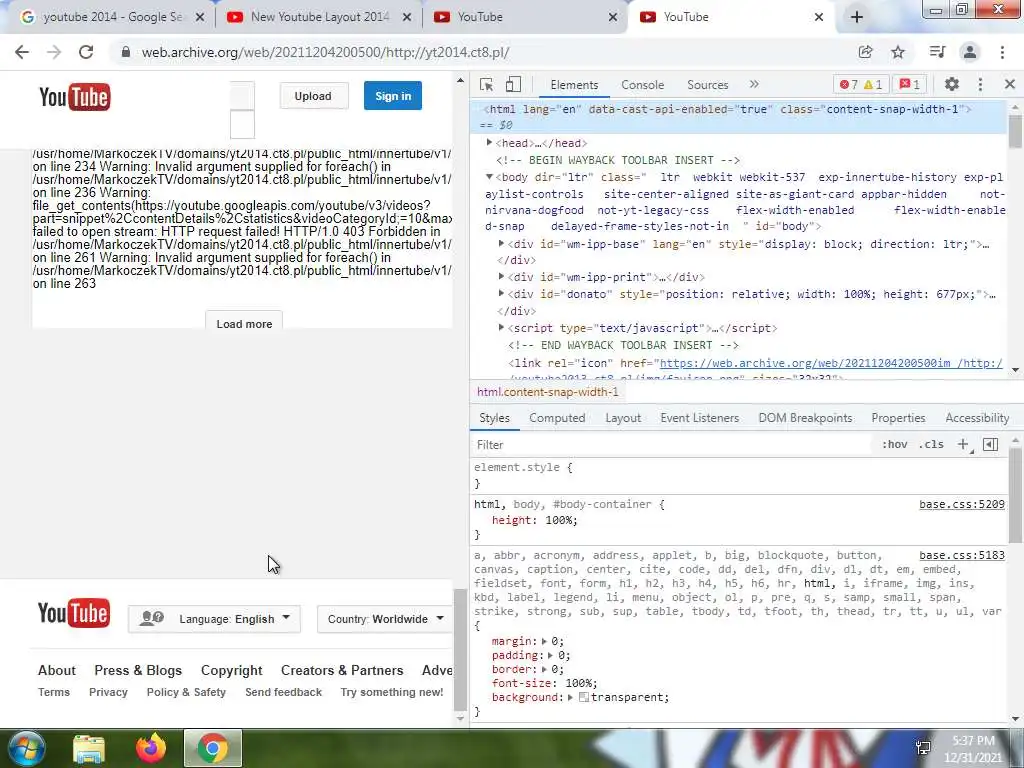Screen dimensions: 1024x768
Task: Reload the current page
Action: [x=86, y=52]
